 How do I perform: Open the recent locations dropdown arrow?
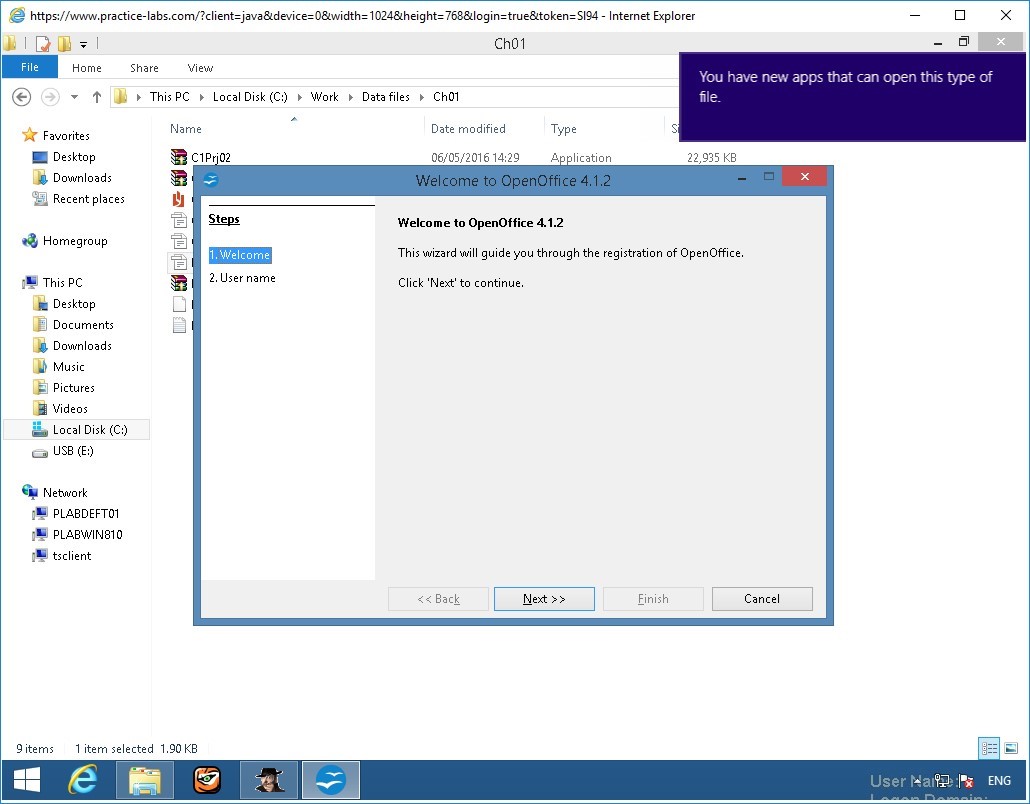click(74, 97)
